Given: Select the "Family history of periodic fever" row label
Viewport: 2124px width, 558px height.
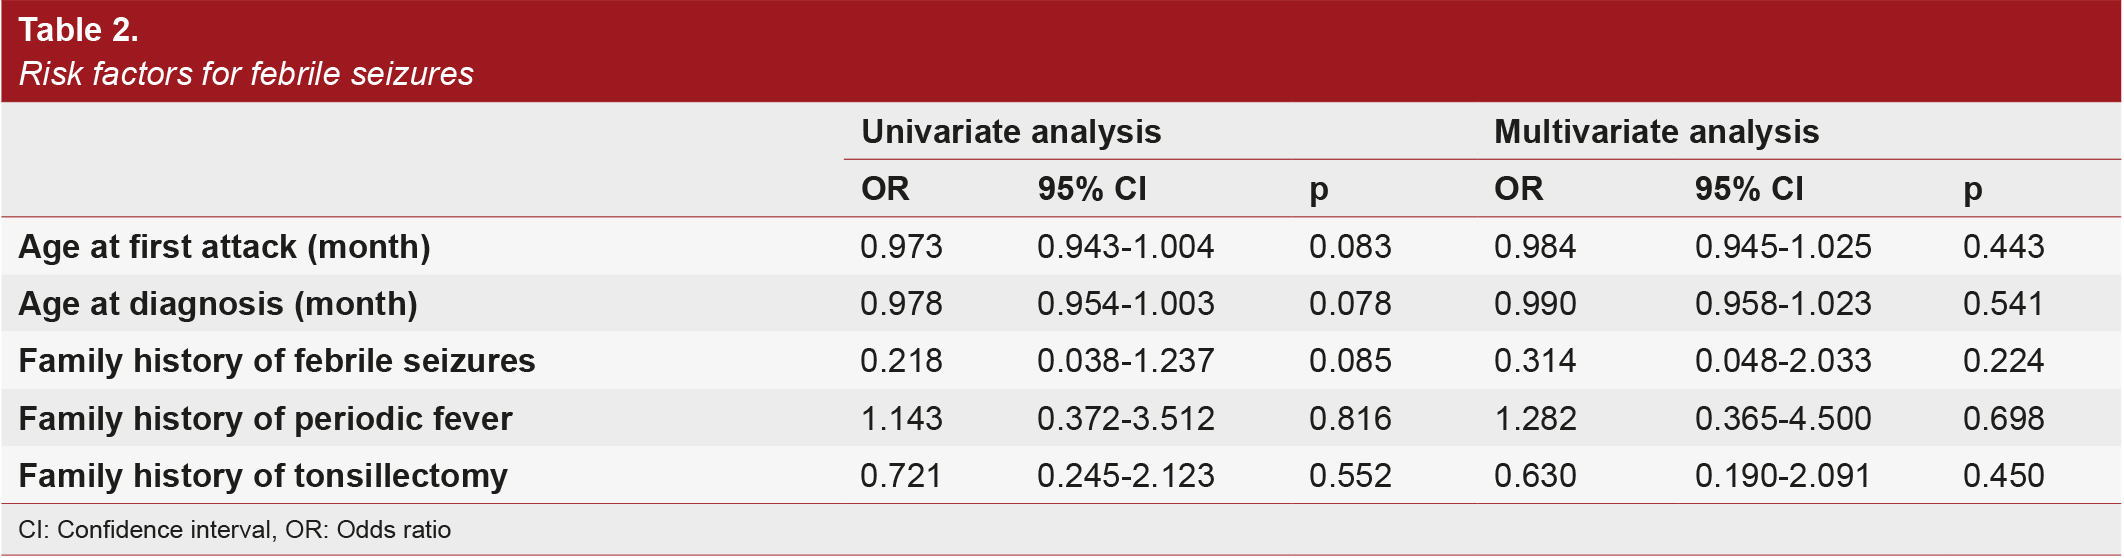Looking at the screenshot, I should click(265, 419).
